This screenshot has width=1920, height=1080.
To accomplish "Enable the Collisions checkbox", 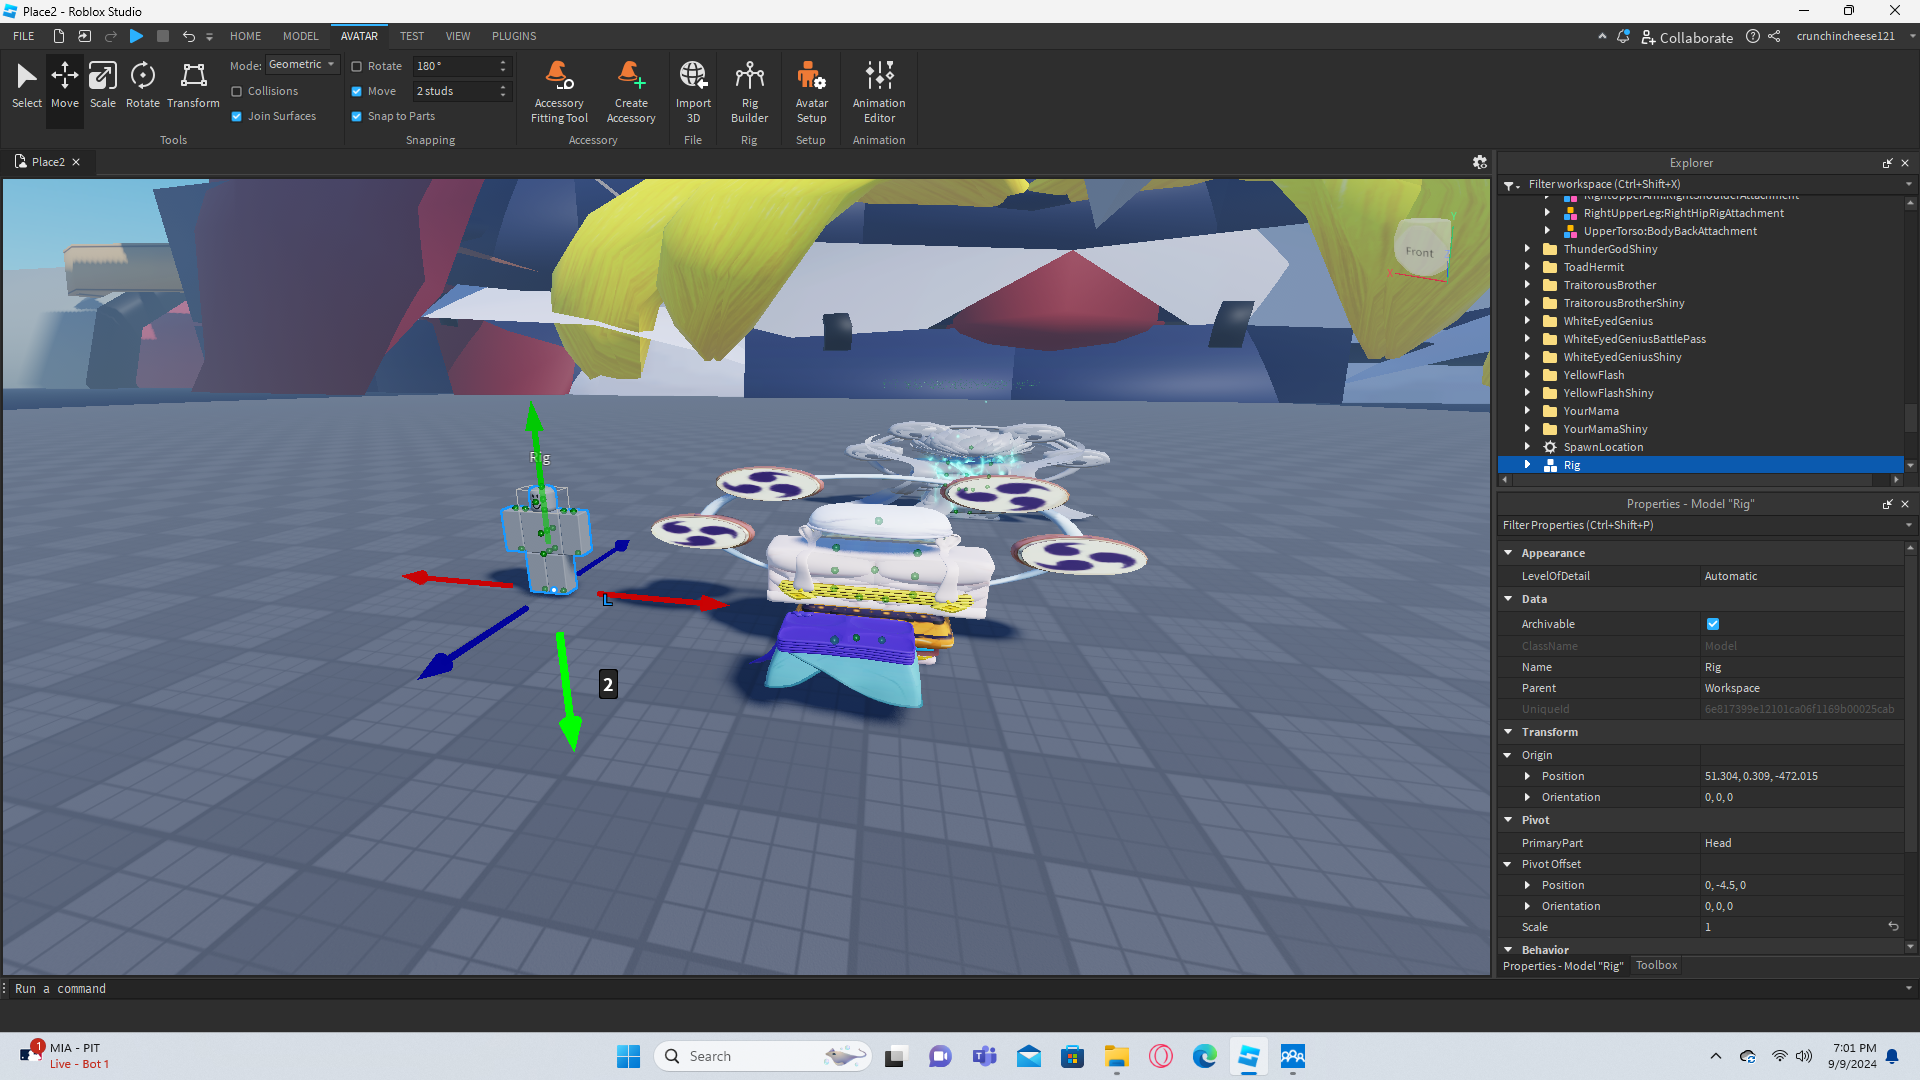I will (237, 91).
